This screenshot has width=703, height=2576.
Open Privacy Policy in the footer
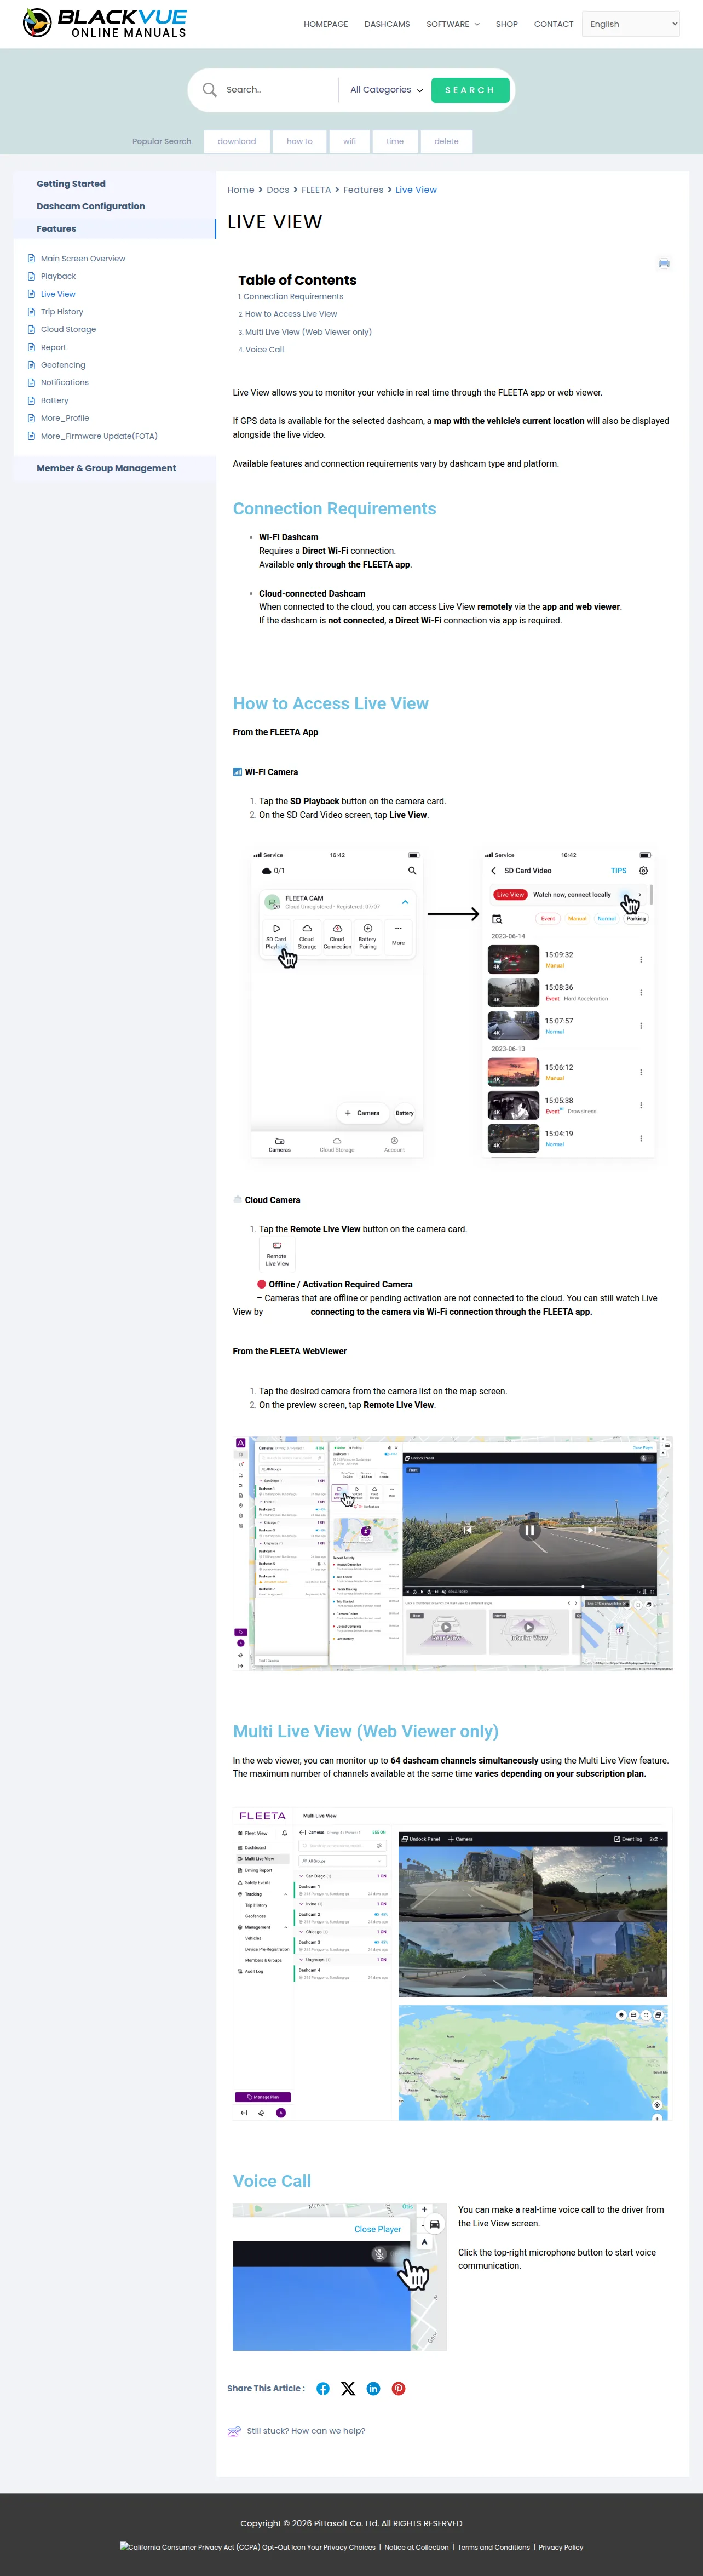pos(561,2547)
